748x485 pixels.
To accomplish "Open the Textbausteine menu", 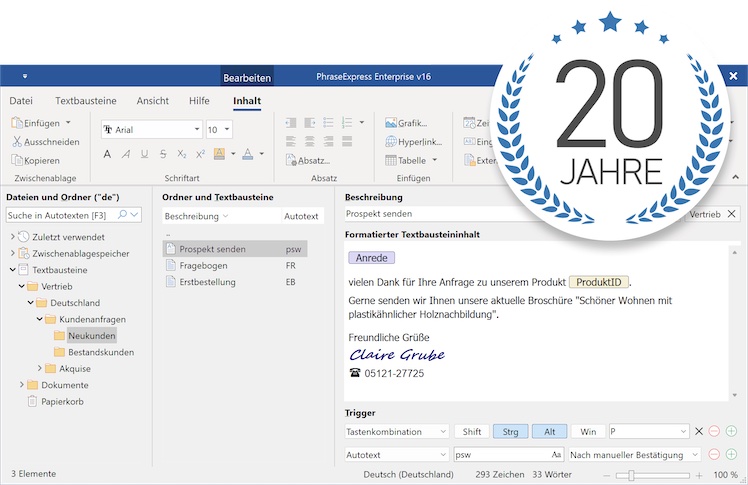I will point(85,101).
